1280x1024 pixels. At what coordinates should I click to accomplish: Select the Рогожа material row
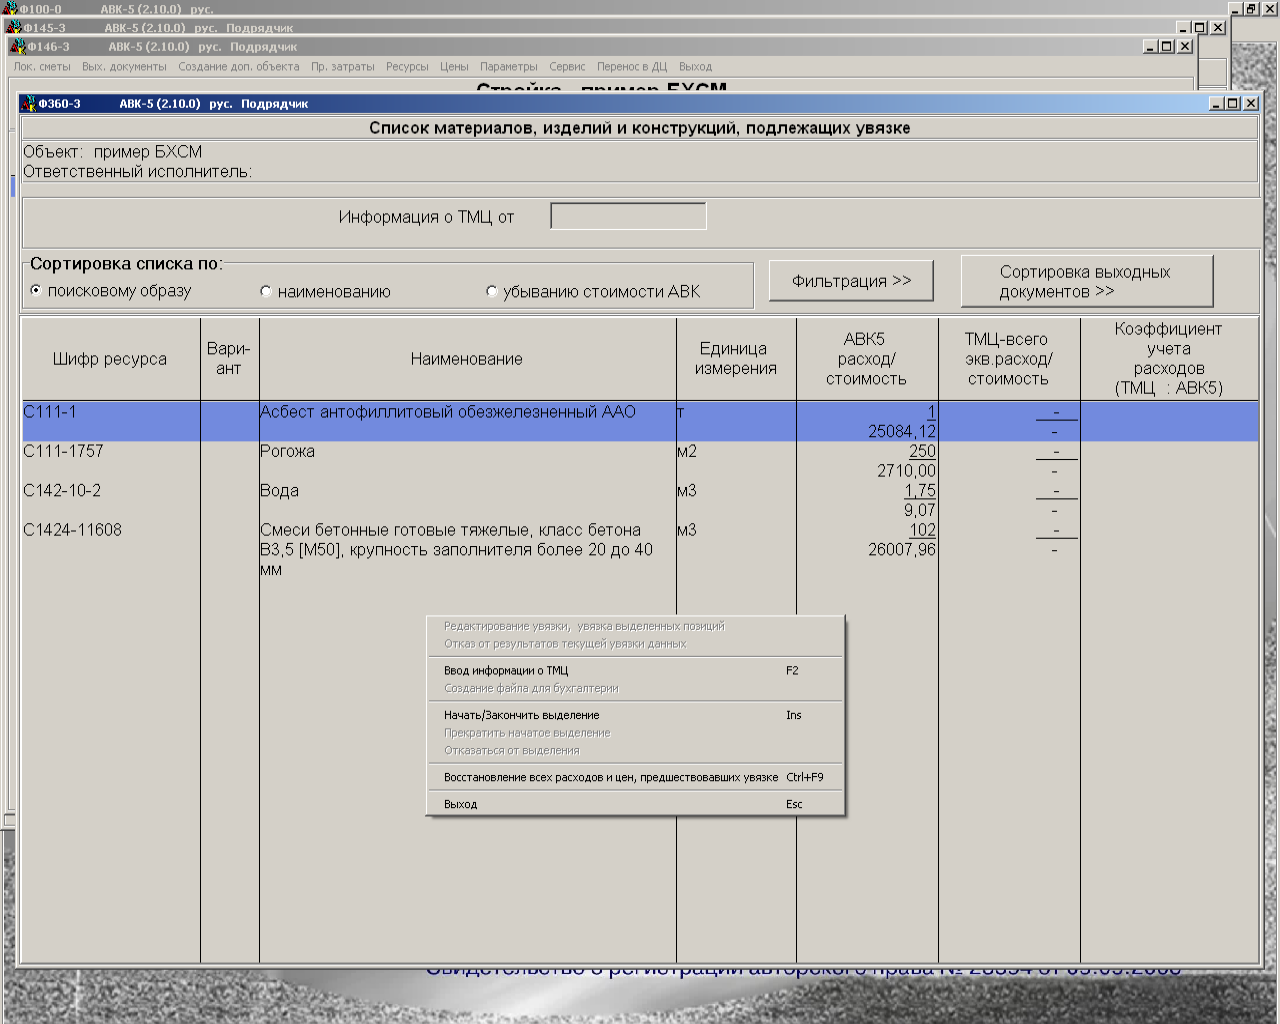pyautogui.click(x=640, y=461)
